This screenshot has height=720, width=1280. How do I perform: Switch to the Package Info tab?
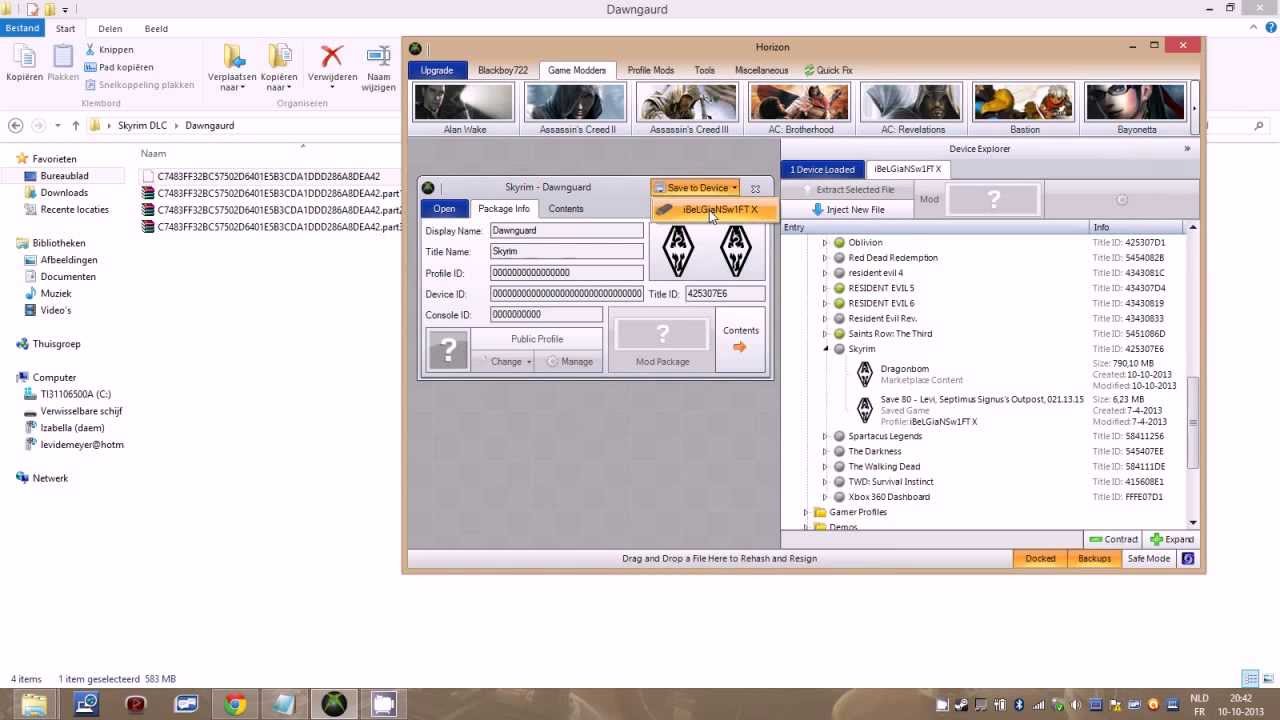click(x=504, y=209)
